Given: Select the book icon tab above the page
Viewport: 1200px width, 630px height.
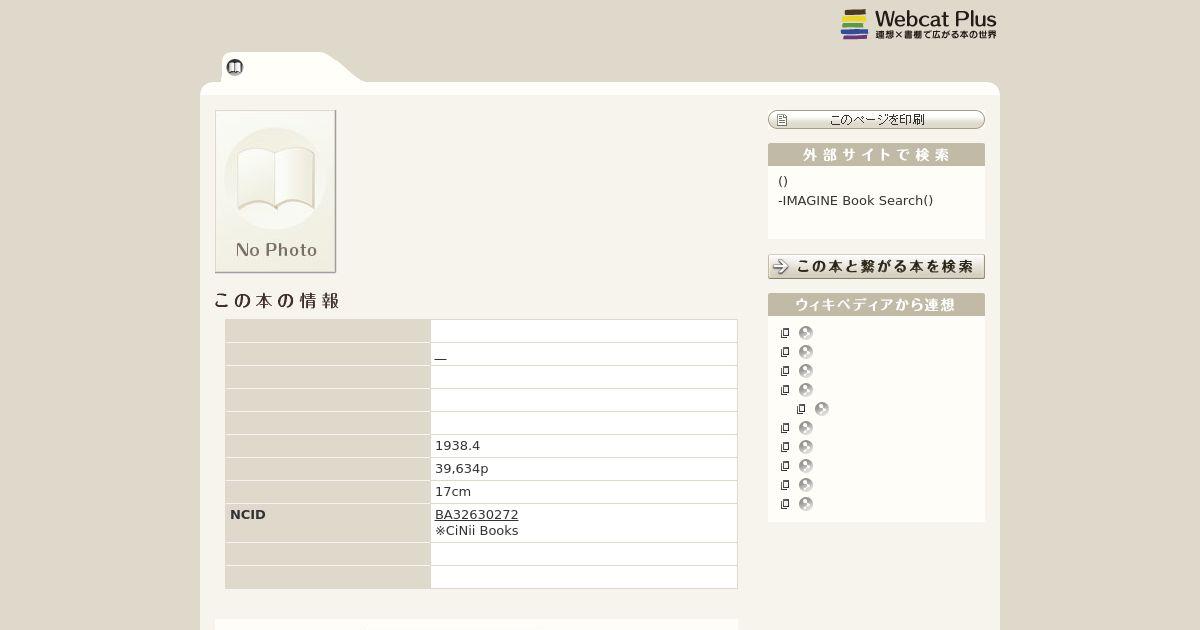Looking at the screenshot, I should click(235, 67).
